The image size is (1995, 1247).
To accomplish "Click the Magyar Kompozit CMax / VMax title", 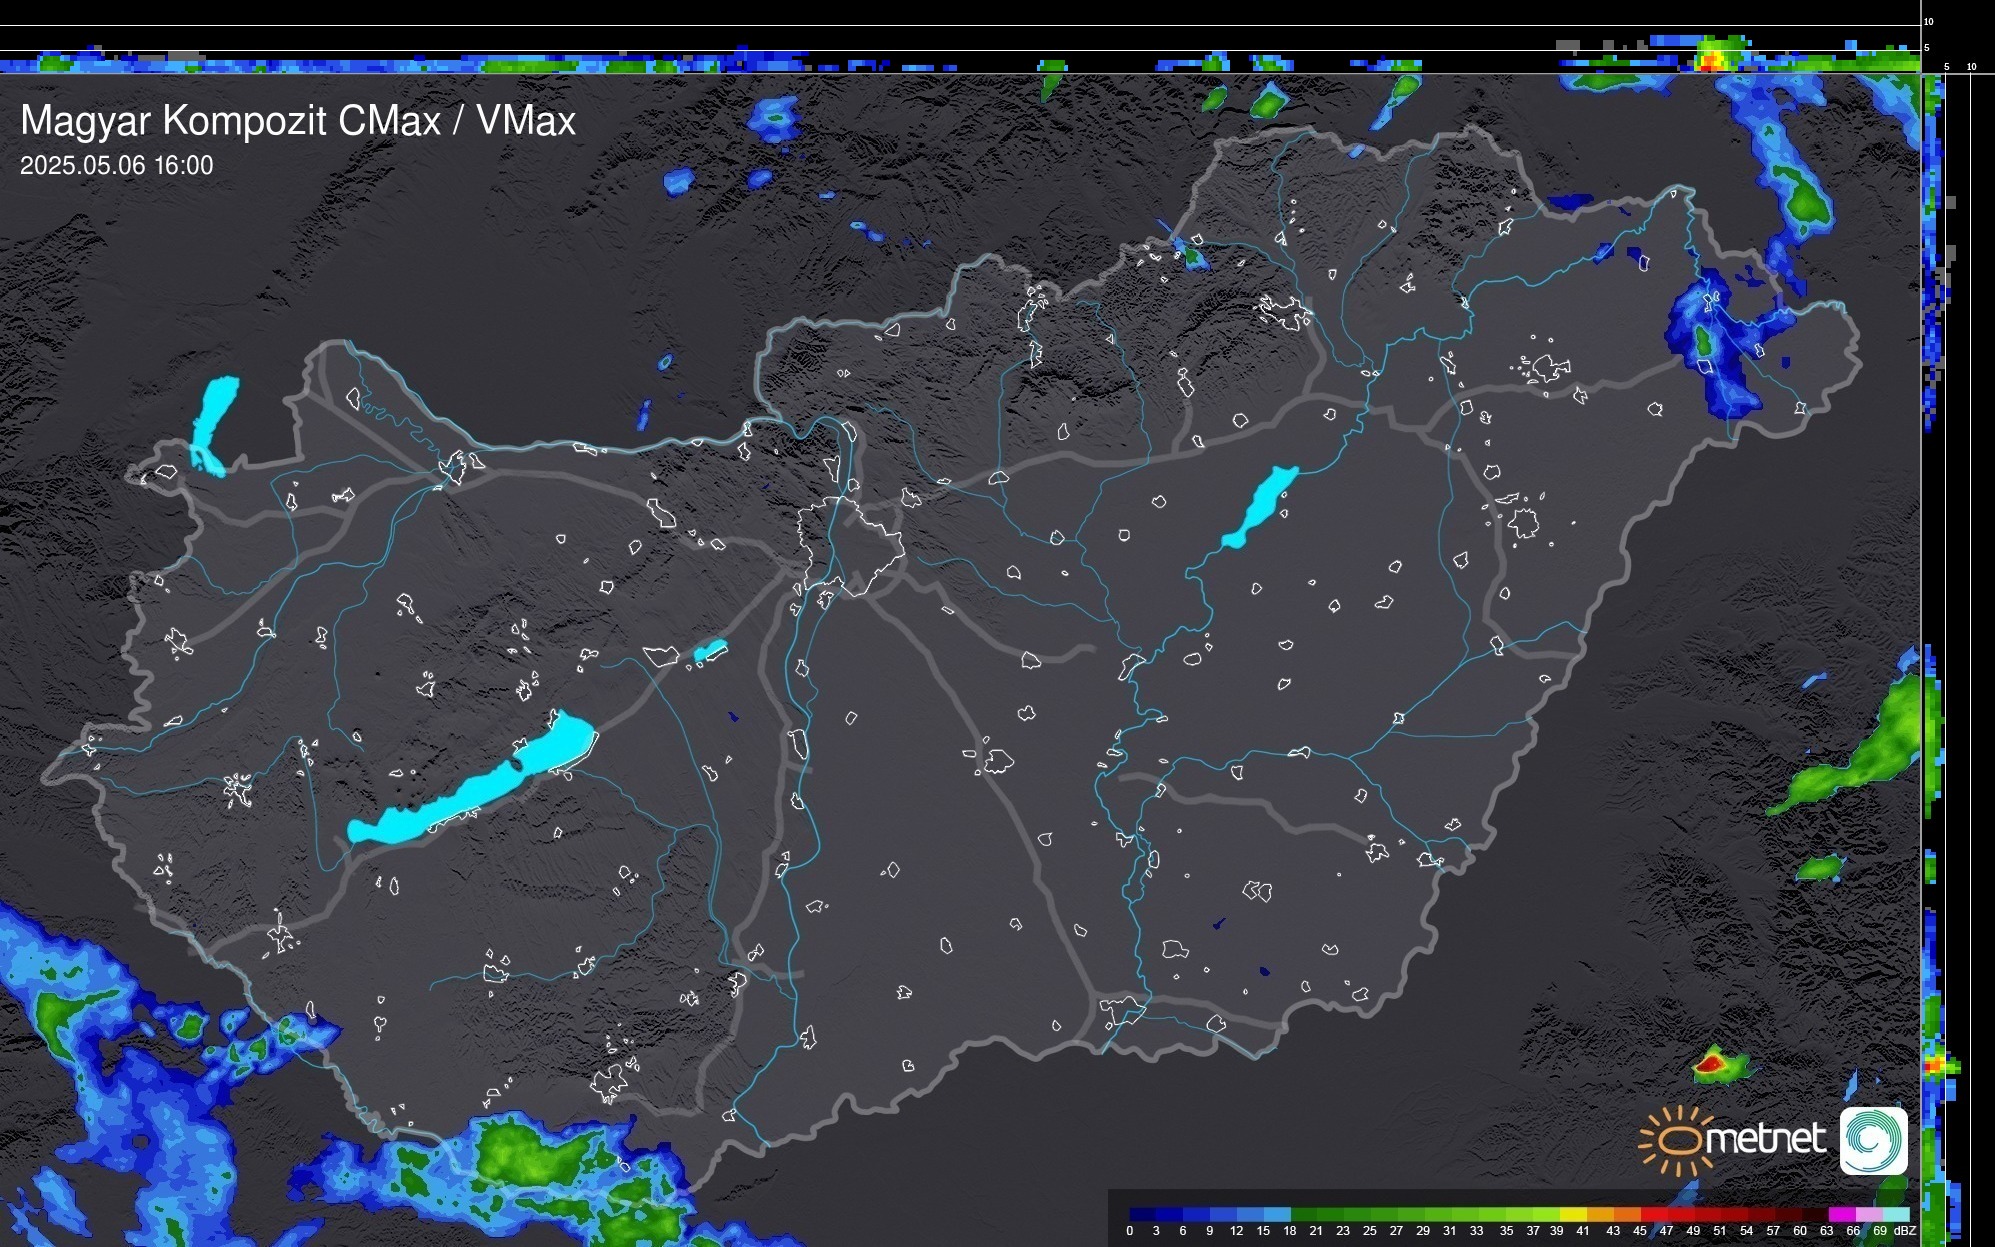I will tap(298, 121).
